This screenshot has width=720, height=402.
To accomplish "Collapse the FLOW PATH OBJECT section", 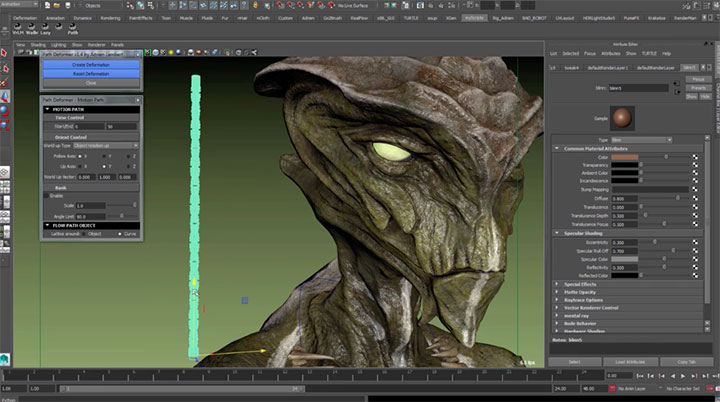I will point(47,226).
